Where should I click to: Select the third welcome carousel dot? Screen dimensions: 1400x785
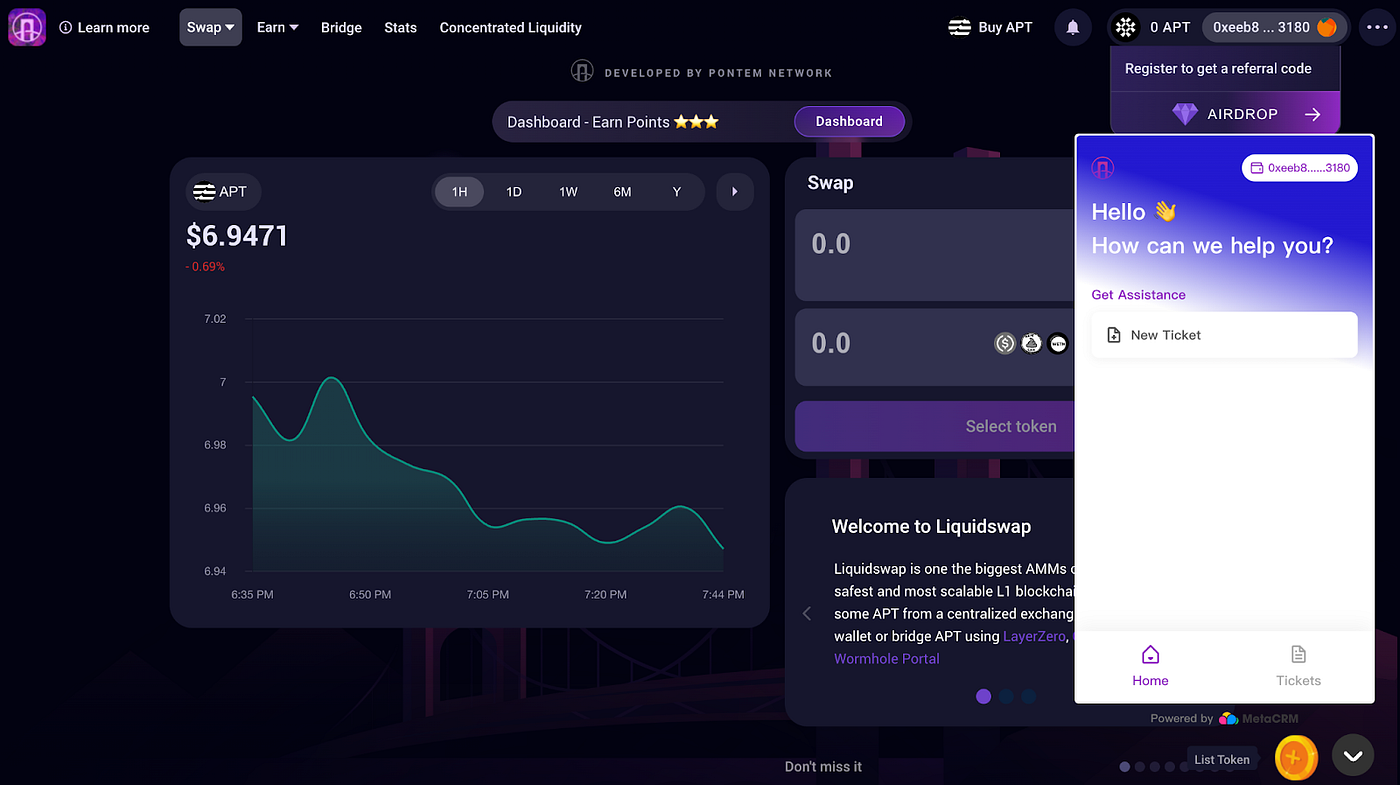(x=1028, y=696)
